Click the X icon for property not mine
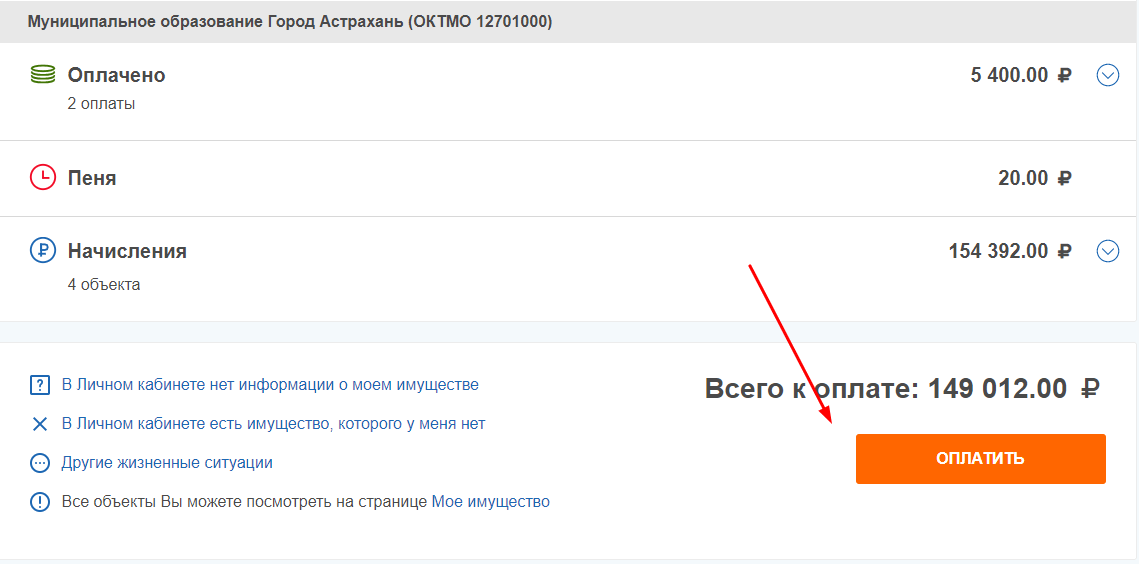This screenshot has width=1139, height=564. coord(40,424)
